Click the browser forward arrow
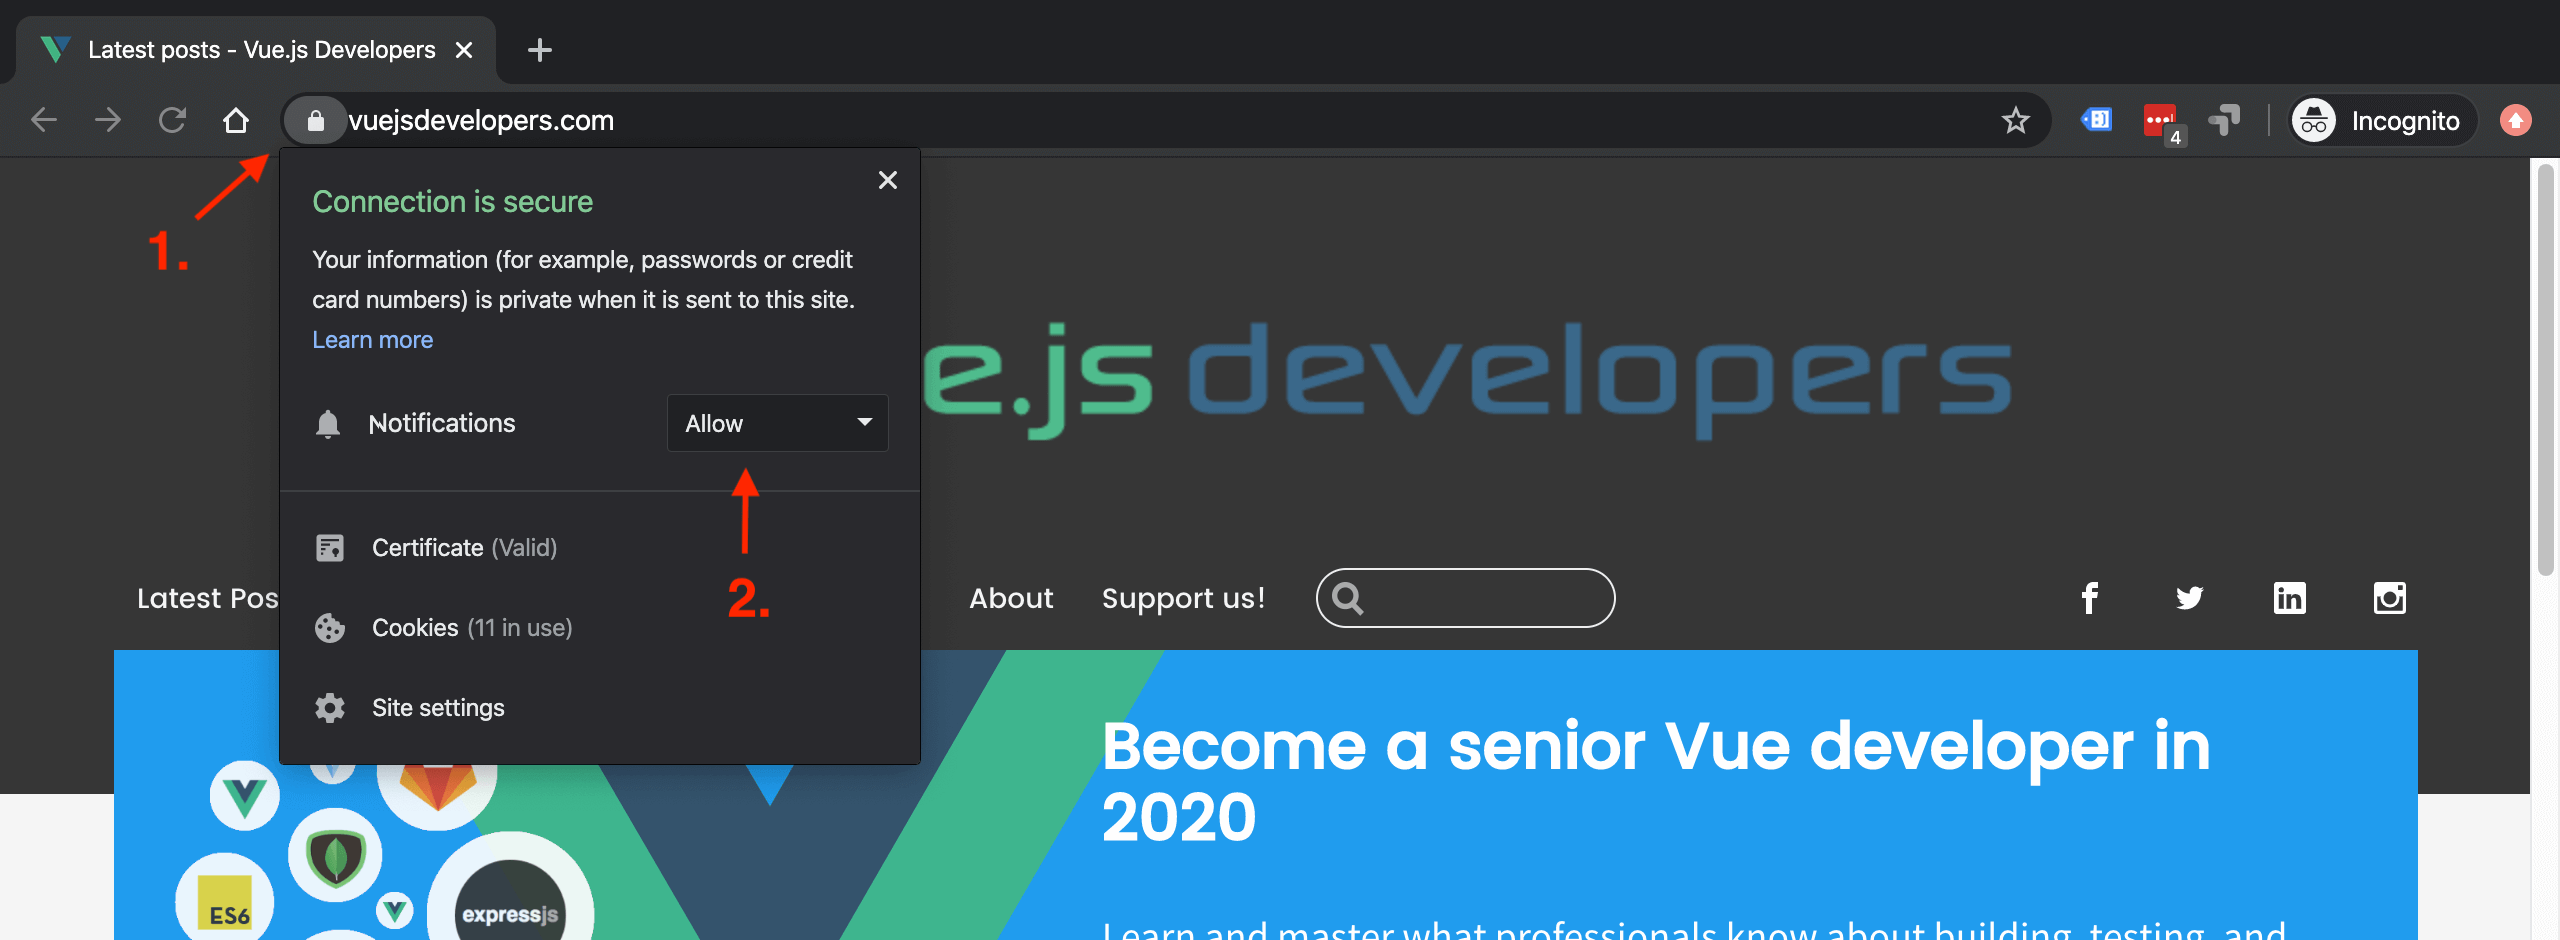Image resolution: width=2560 pixels, height=940 pixels. tap(108, 120)
